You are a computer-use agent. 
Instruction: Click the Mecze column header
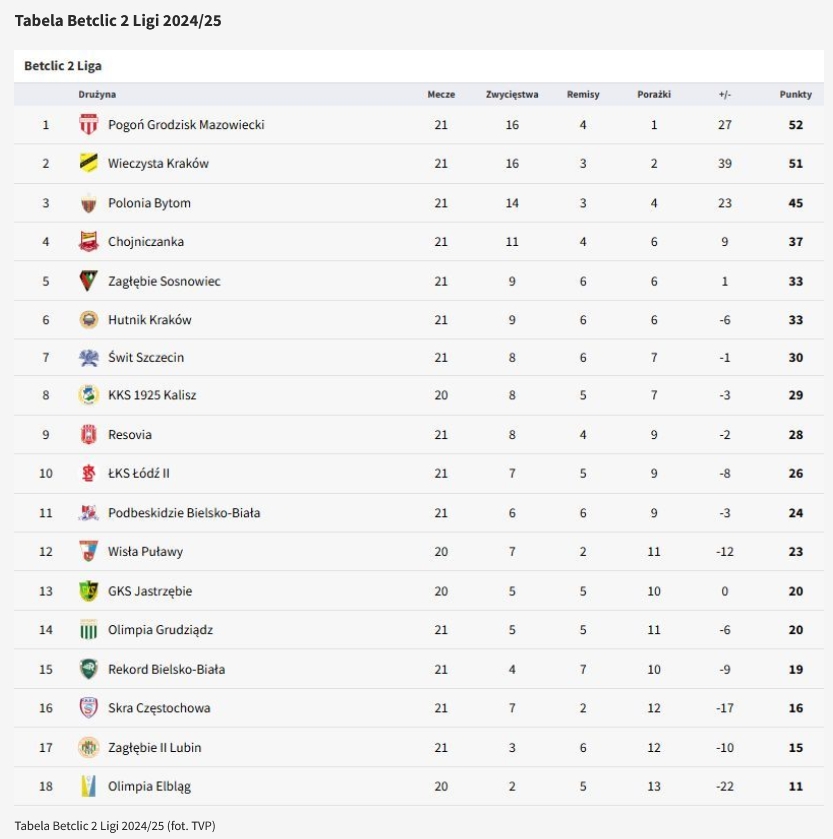pos(441,95)
